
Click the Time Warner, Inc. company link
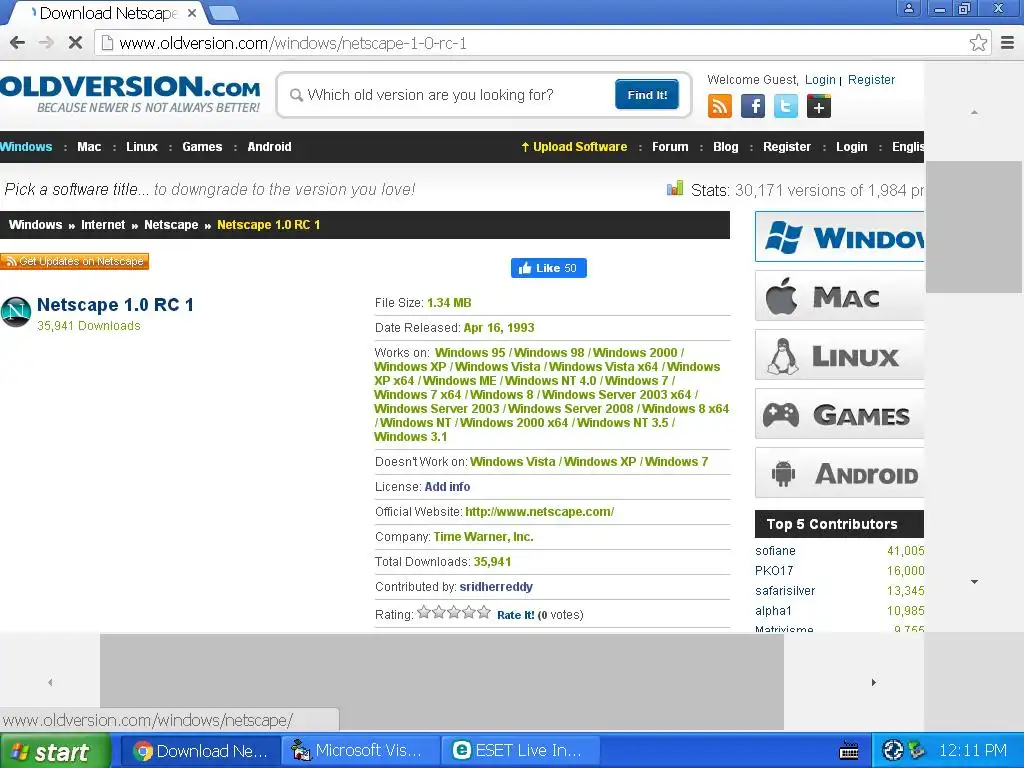[x=483, y=537]
